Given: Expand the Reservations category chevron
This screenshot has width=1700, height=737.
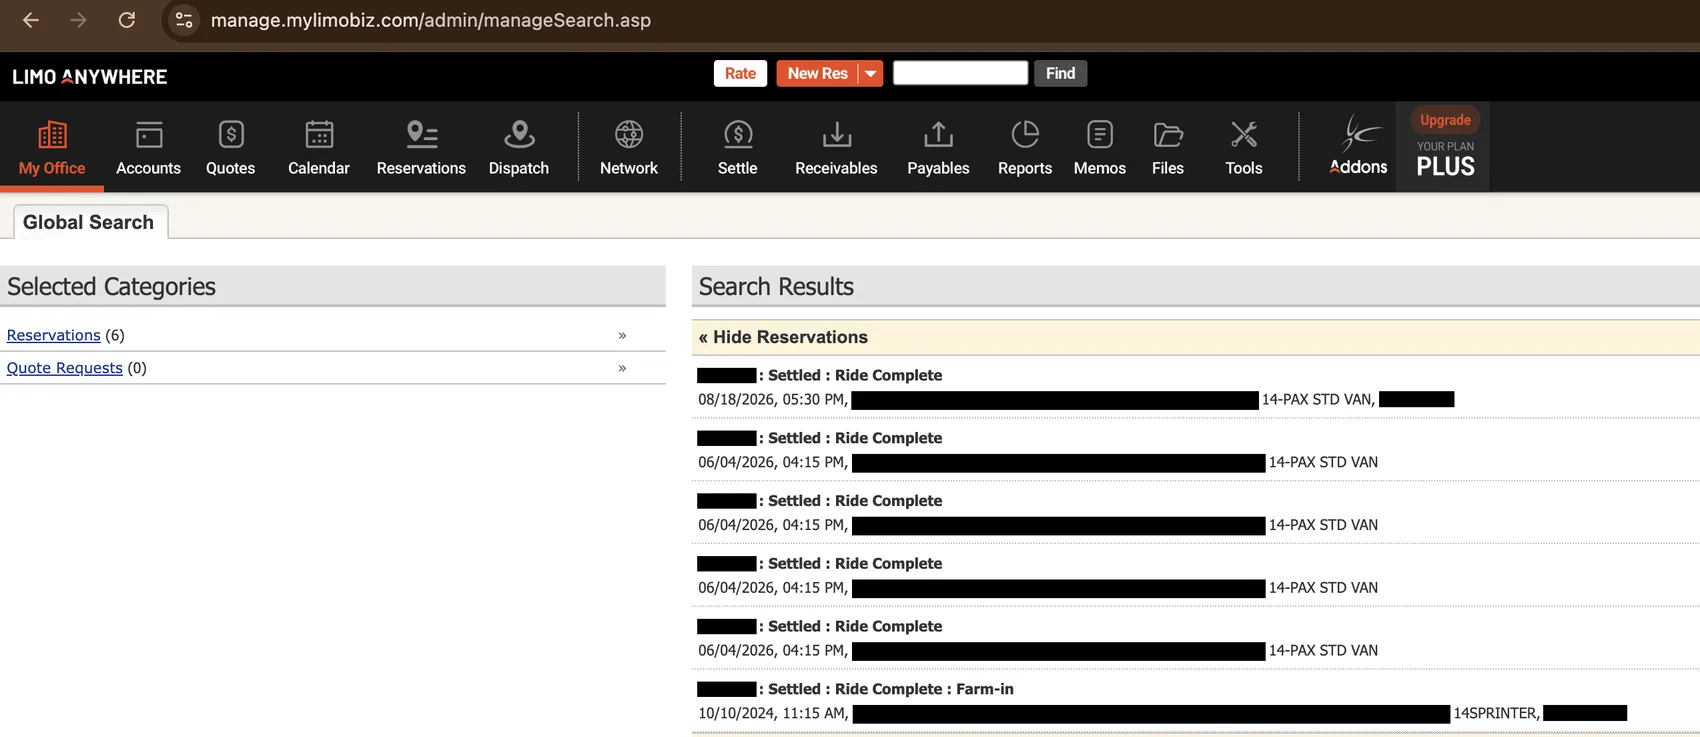Looking at the screenshot, I should pos(622,335).
